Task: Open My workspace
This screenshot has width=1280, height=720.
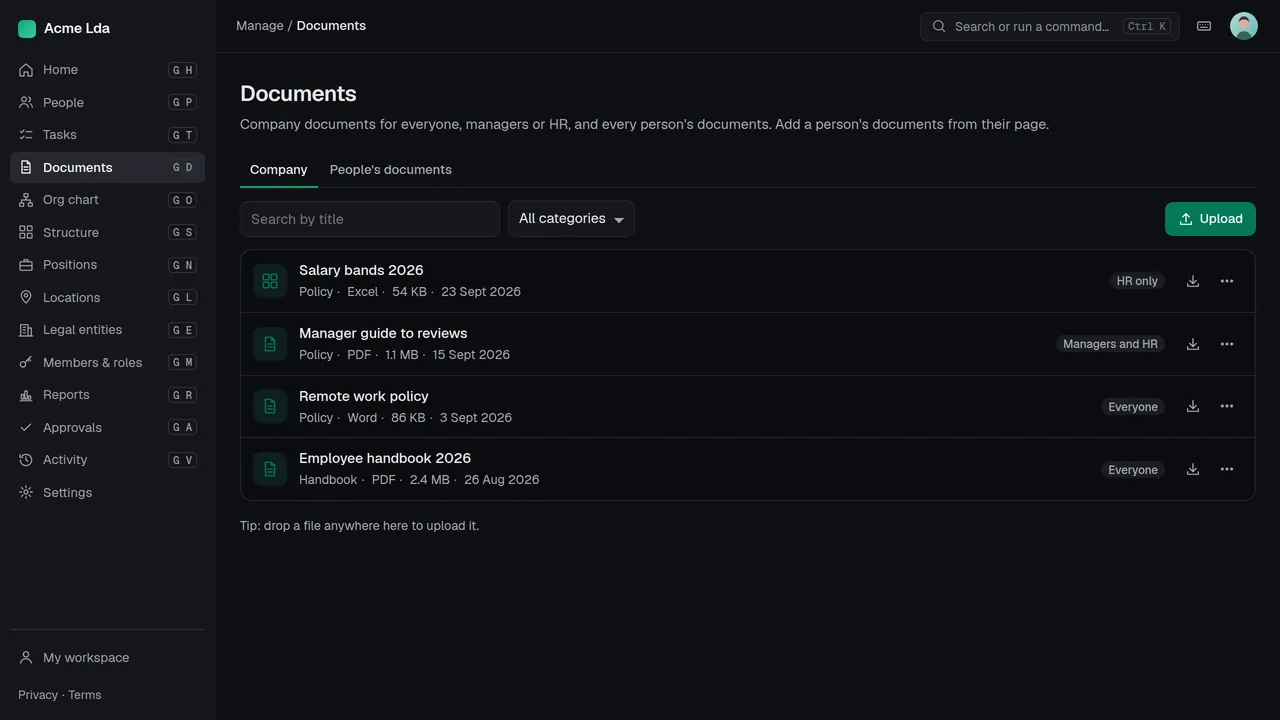Action: pos(107,658)
